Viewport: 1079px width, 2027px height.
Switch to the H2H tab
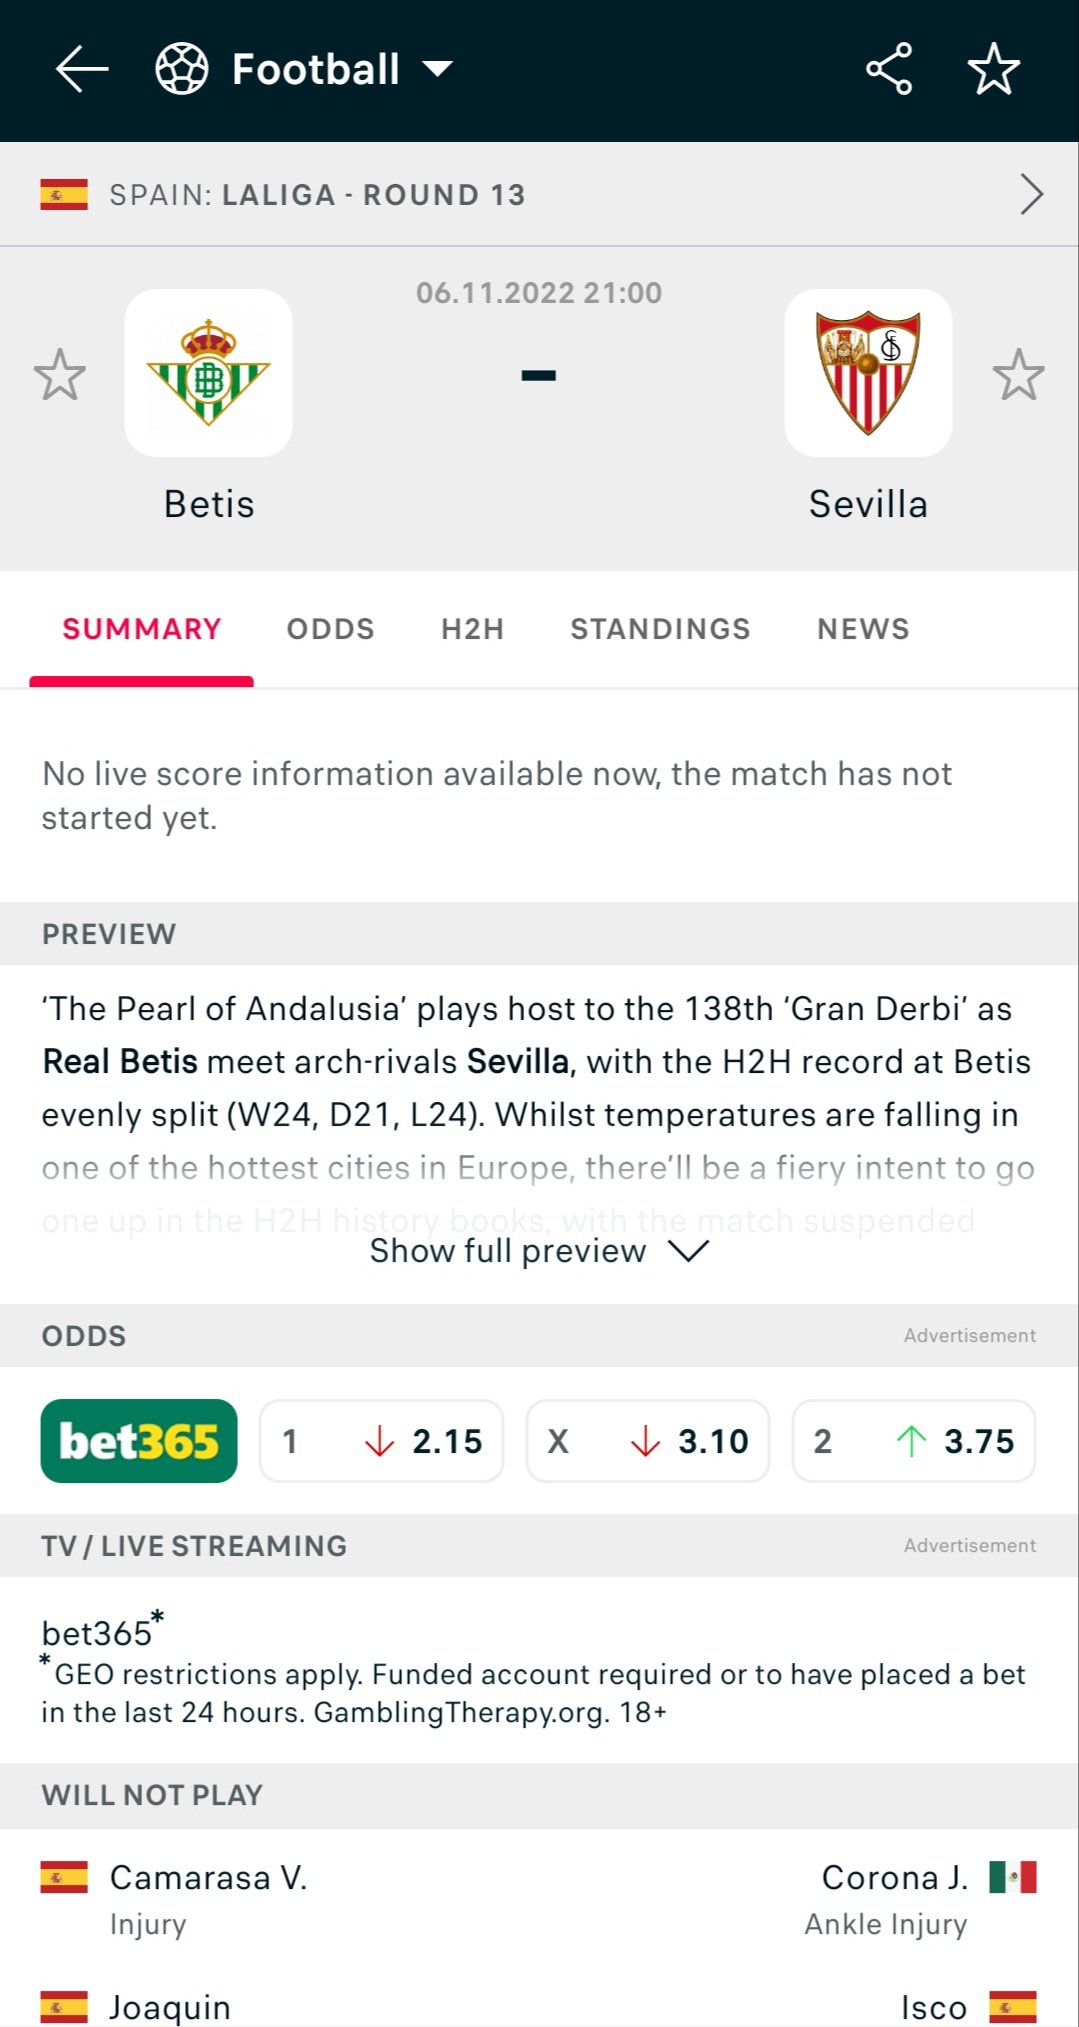(473, 629)
